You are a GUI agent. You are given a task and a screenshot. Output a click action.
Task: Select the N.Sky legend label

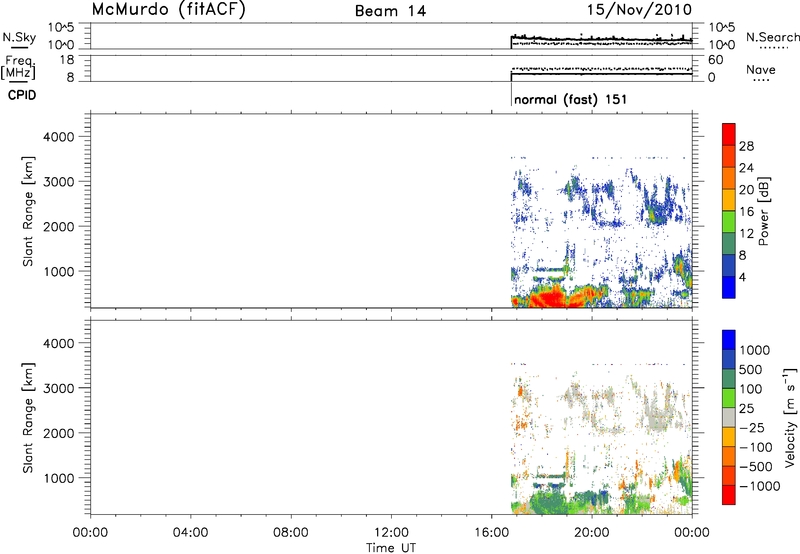tap(19, 37)
